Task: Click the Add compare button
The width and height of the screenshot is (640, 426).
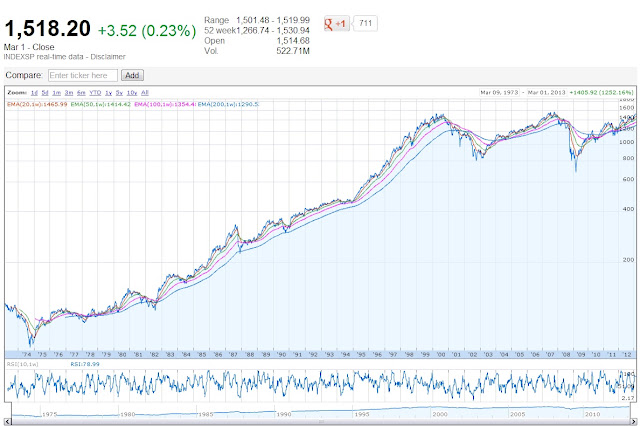Action: point(132,75)
